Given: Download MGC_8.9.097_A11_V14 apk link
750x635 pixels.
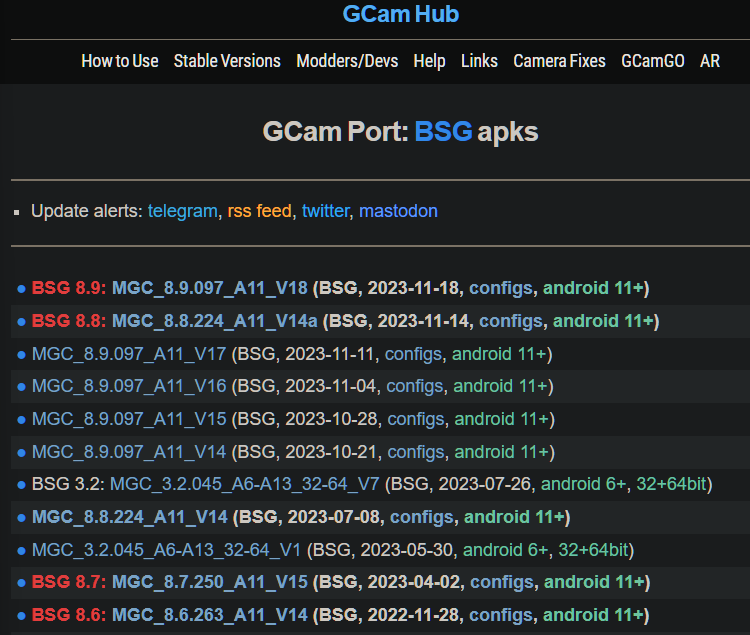Looking at the screenshot, I should (129, 452).
